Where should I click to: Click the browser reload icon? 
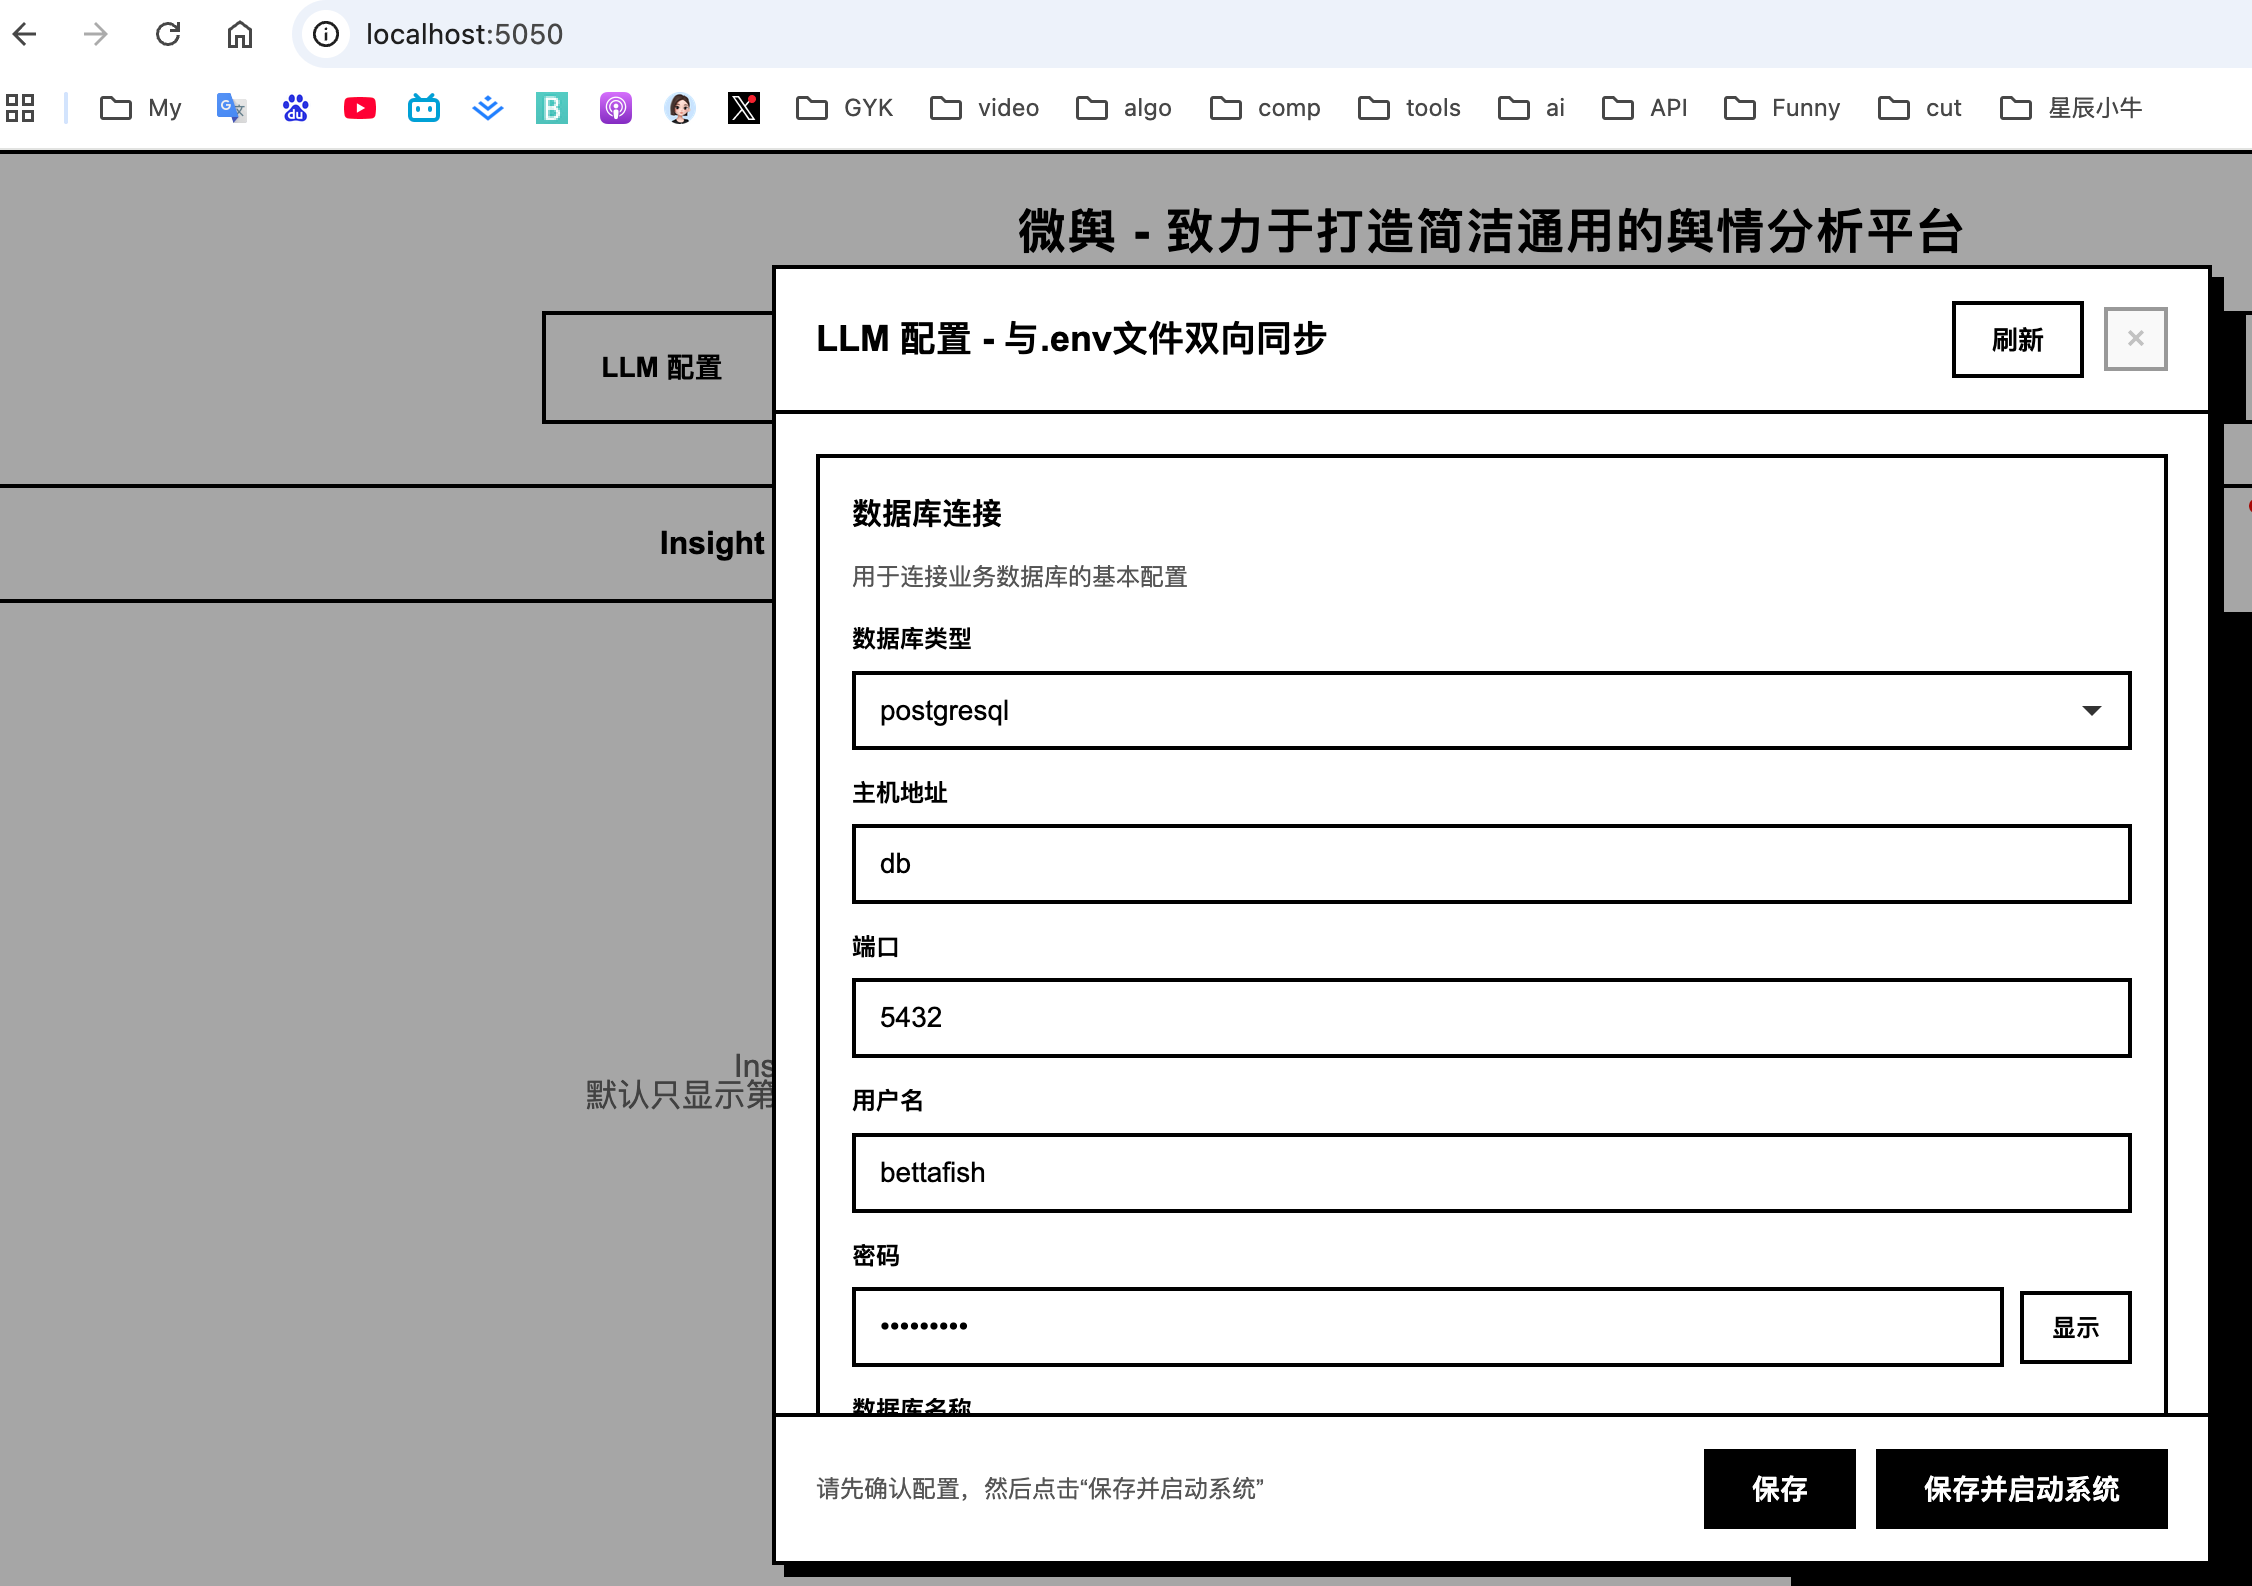[168, 35]
